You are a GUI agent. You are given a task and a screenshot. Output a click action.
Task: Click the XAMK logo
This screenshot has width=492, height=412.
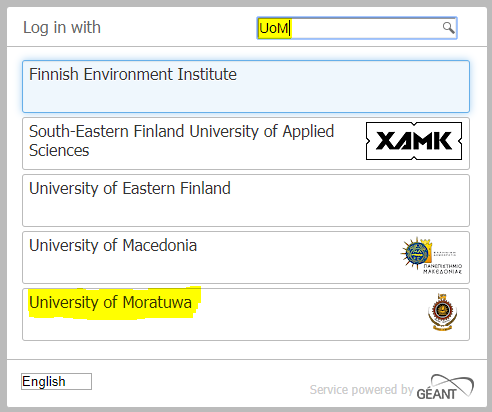(x=414, y=141)
